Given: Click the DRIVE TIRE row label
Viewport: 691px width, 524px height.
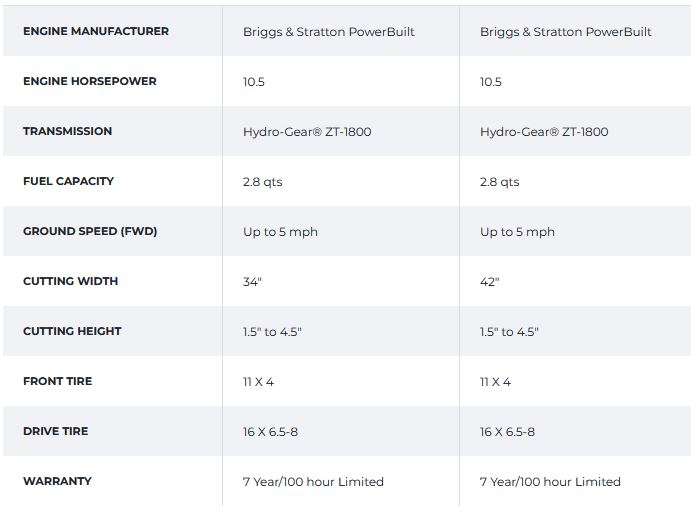Looking at the screenshot, I should tap(56, 431).
